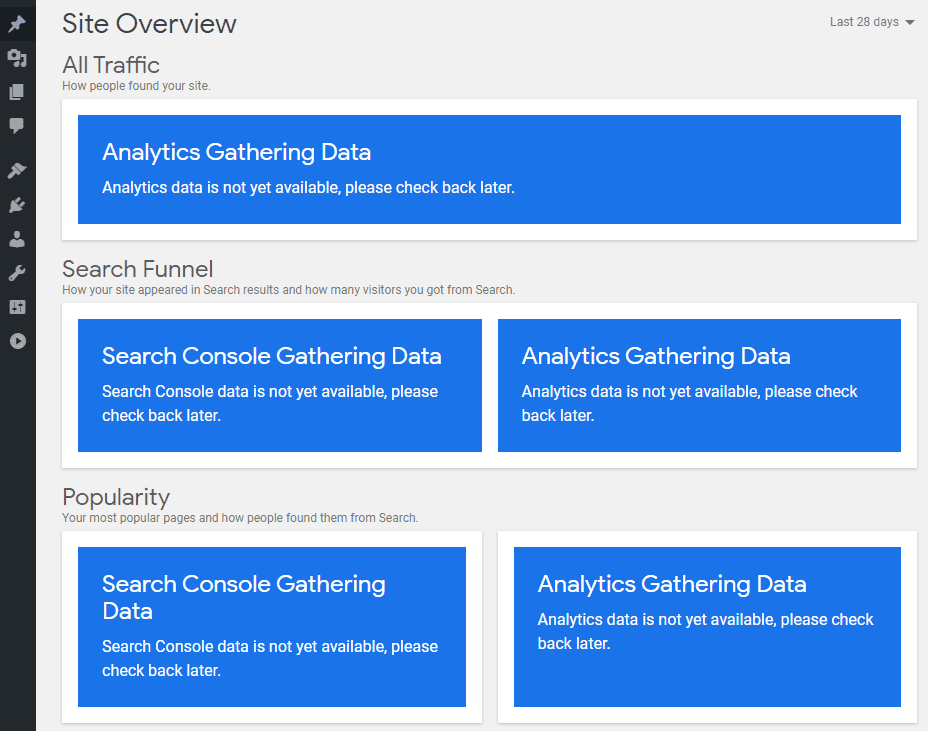Open Pages using the stacked-pages icon
928x731 pixels.
pyautogui.click(x=16, y=91)
